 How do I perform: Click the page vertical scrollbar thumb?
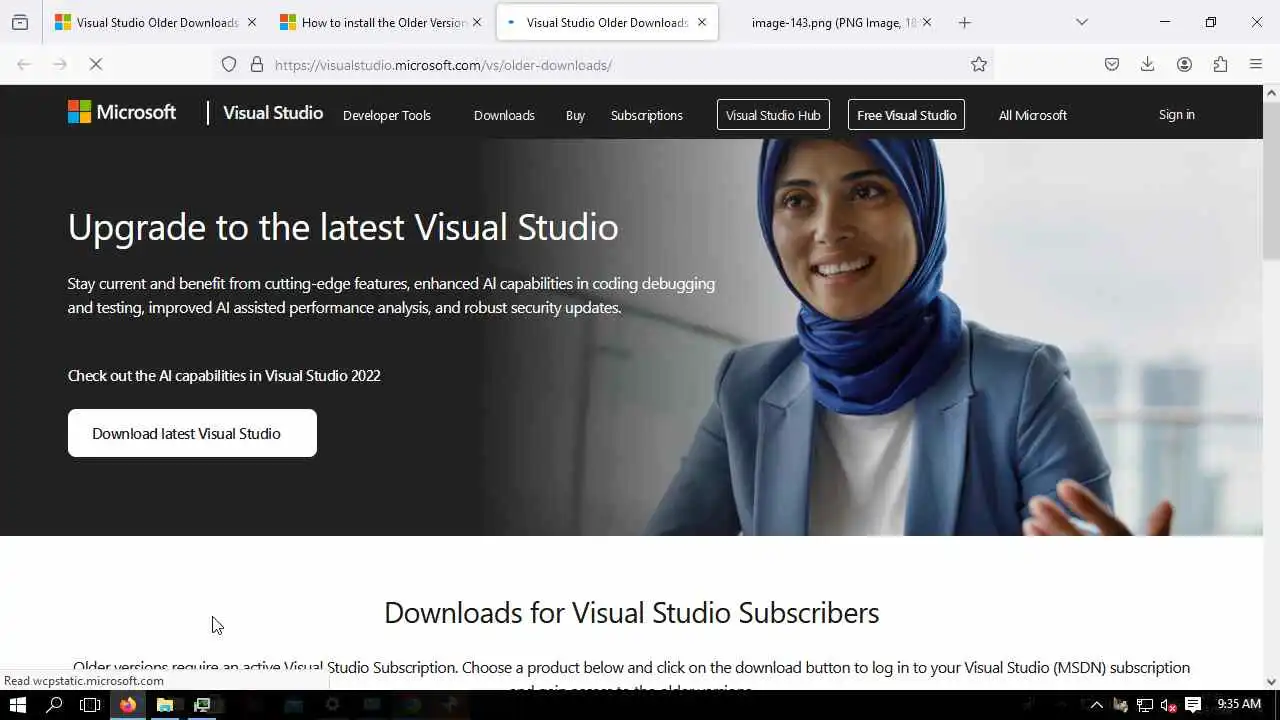[x=1272, y=180]
